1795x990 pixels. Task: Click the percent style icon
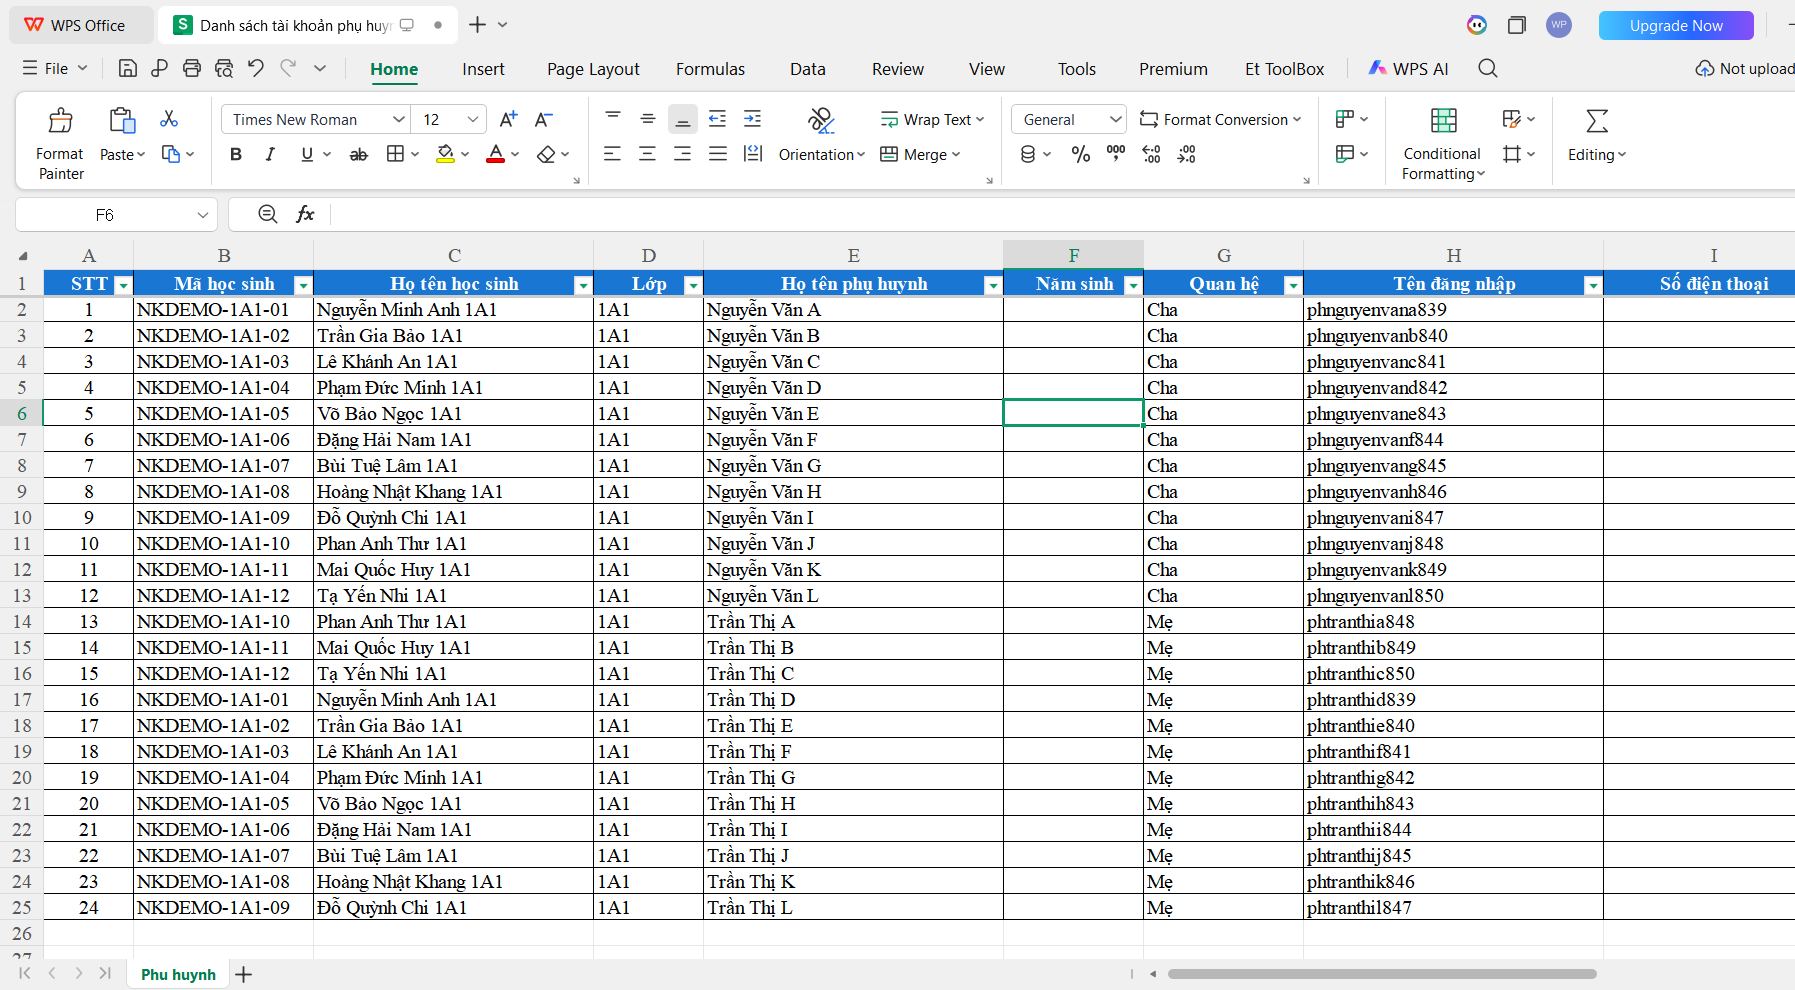coord(1081,154)
